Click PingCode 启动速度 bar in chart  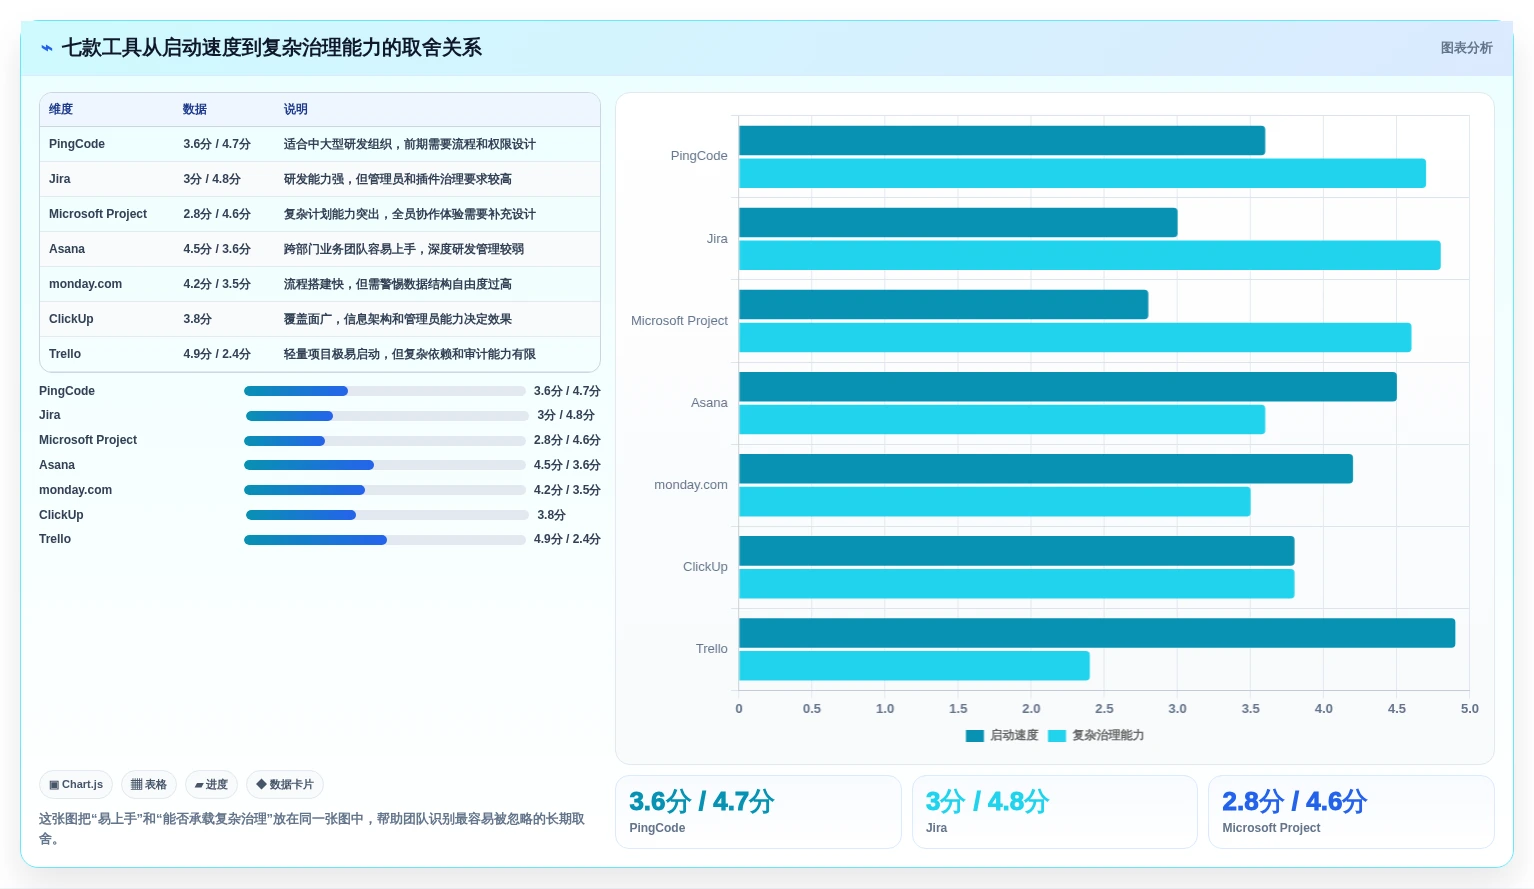[x=1002, y=140]
